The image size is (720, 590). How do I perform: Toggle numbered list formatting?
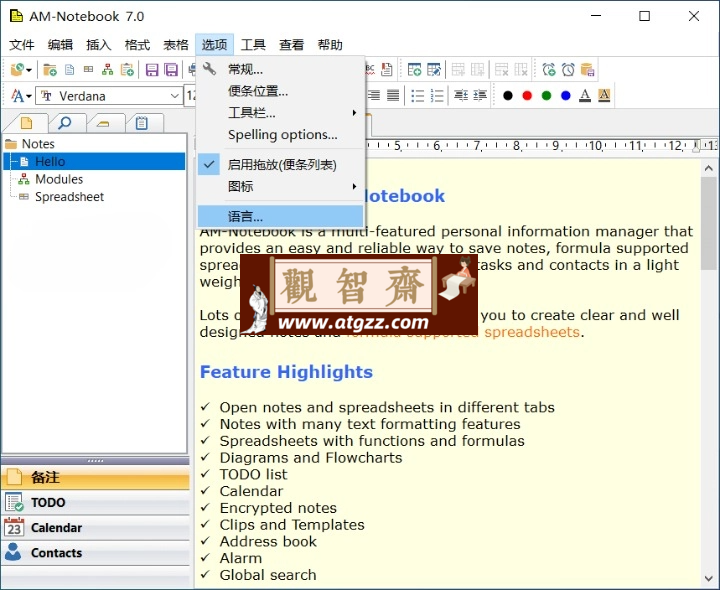437,96
